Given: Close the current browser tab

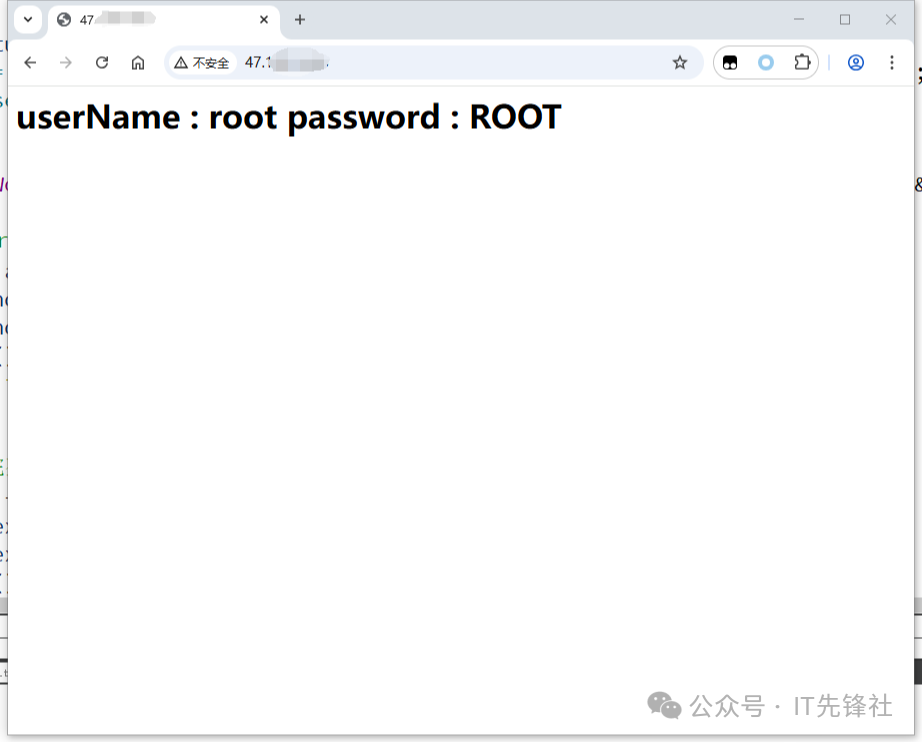Looking at the screenshot, I should 264,20.
